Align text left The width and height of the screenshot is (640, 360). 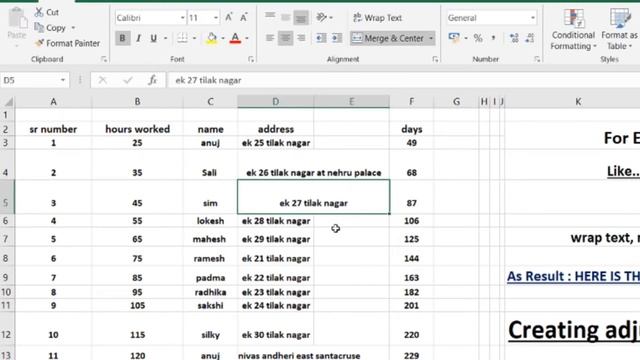point(270,38)
